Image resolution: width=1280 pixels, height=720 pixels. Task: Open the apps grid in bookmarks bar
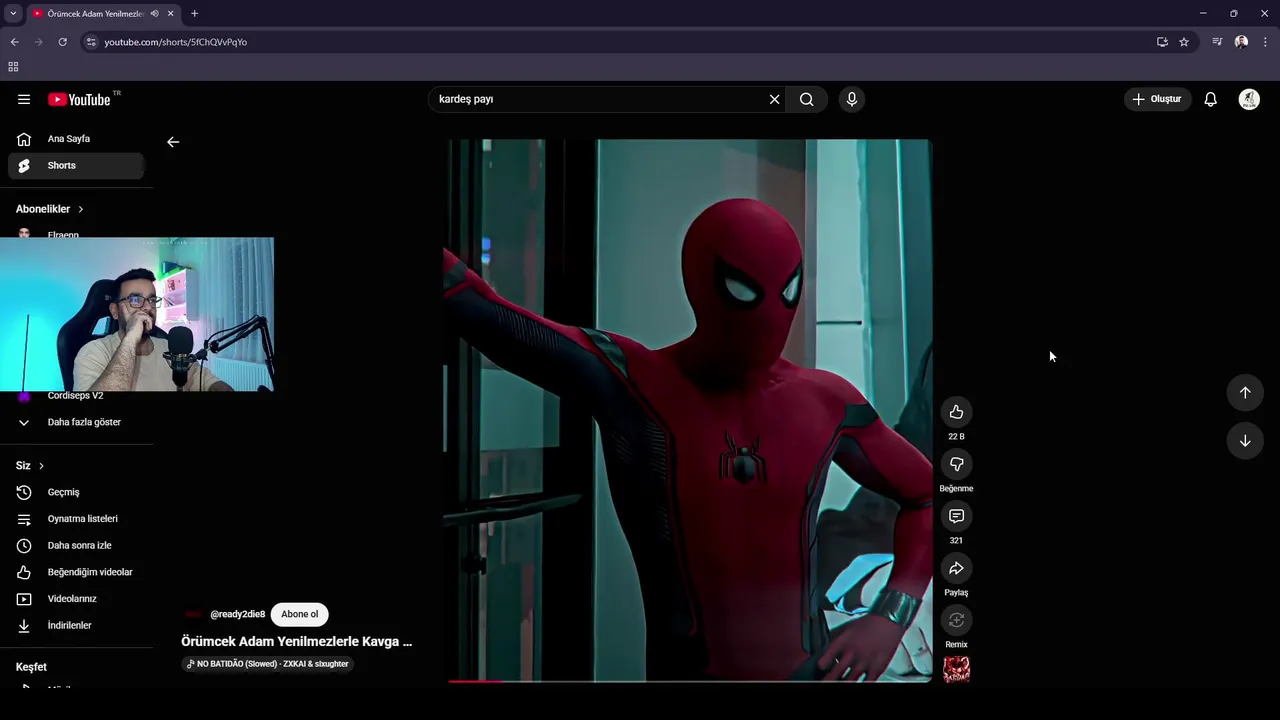[x=13, y=67]
